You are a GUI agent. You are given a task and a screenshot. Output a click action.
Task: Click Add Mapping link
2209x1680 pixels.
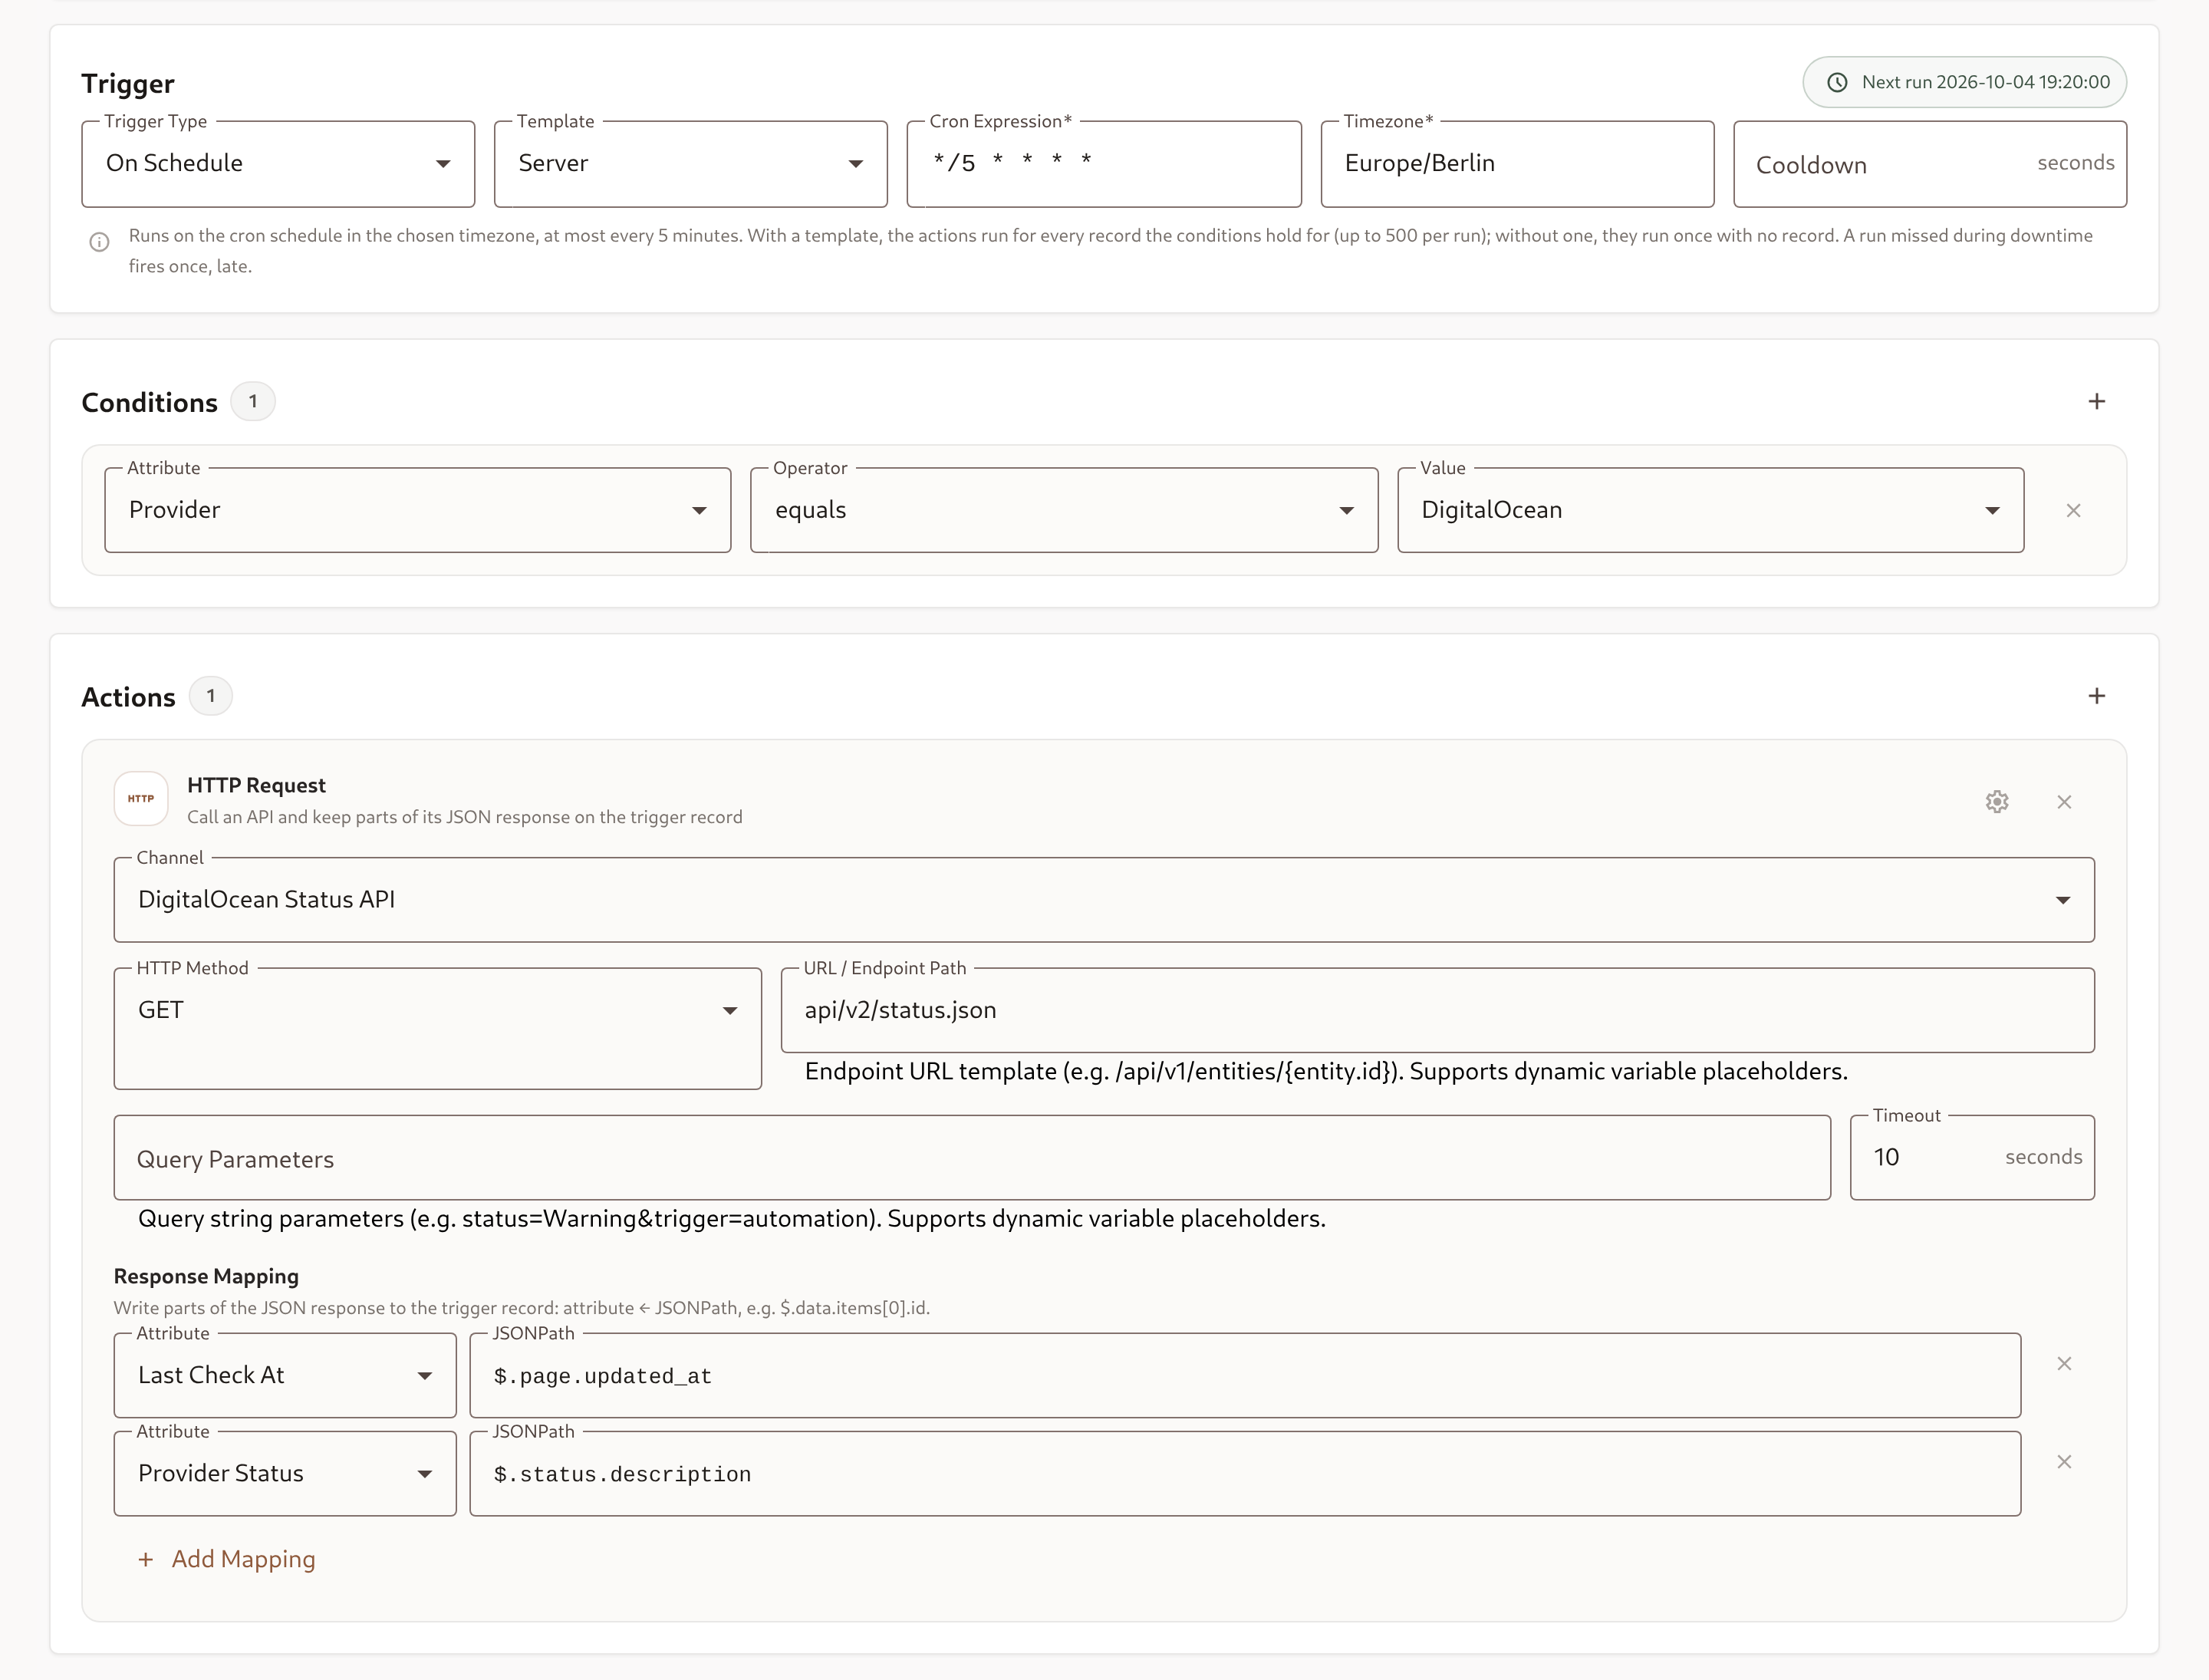tap(227, 1559)
